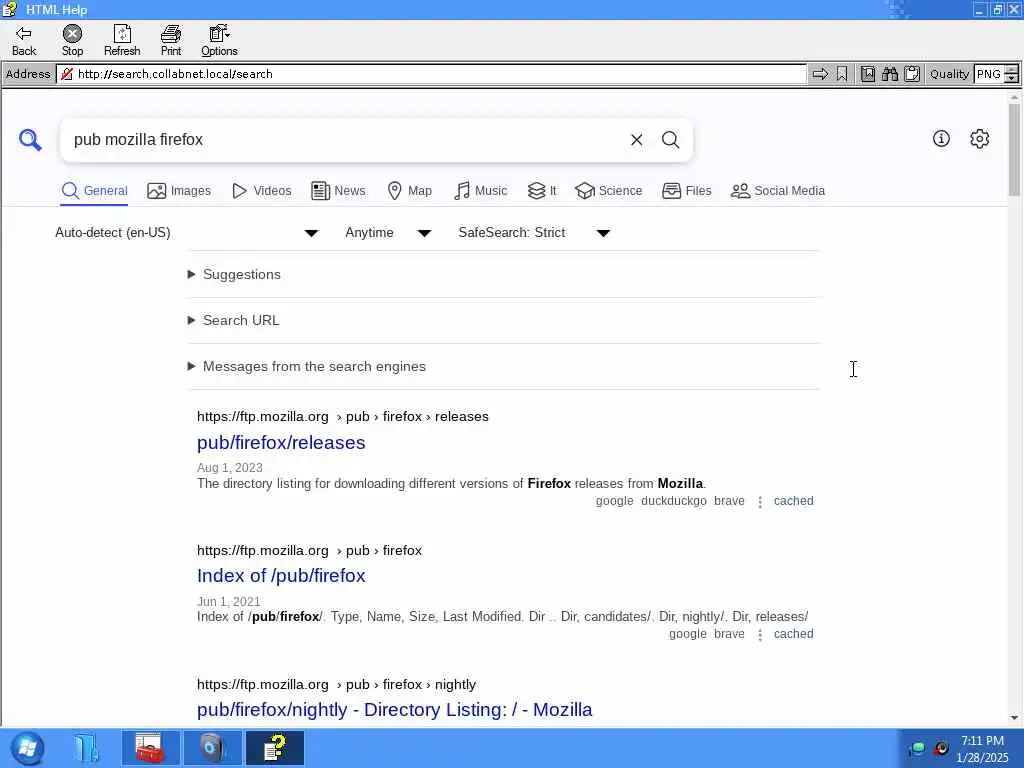Screen dimensions: 1024x768
Task: Open preferences via the gear icon
Action: tap(980, 138)
